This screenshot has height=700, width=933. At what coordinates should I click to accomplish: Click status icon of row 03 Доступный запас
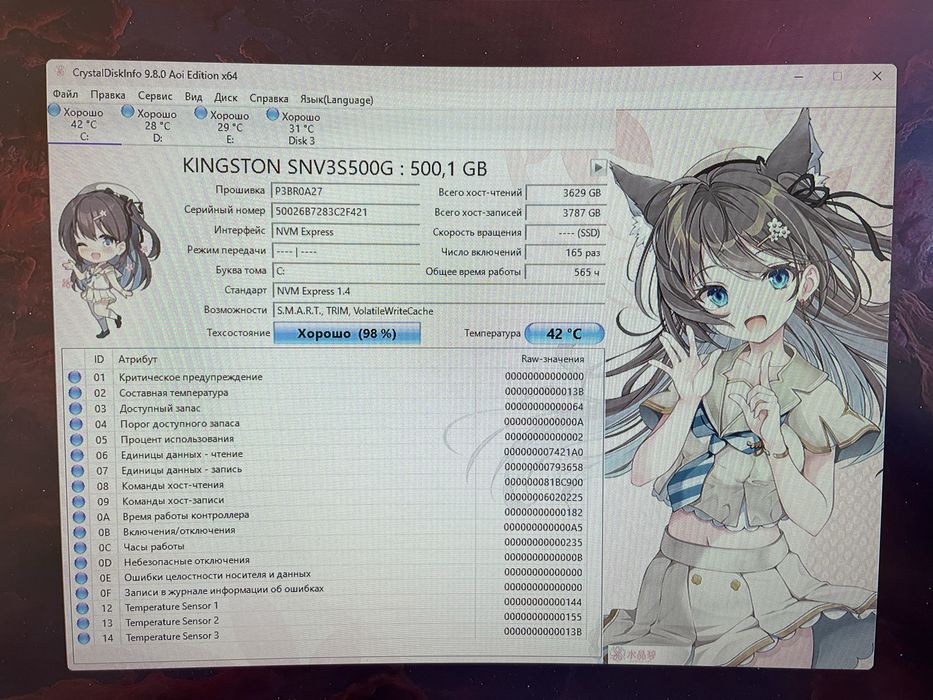[76, 408]
